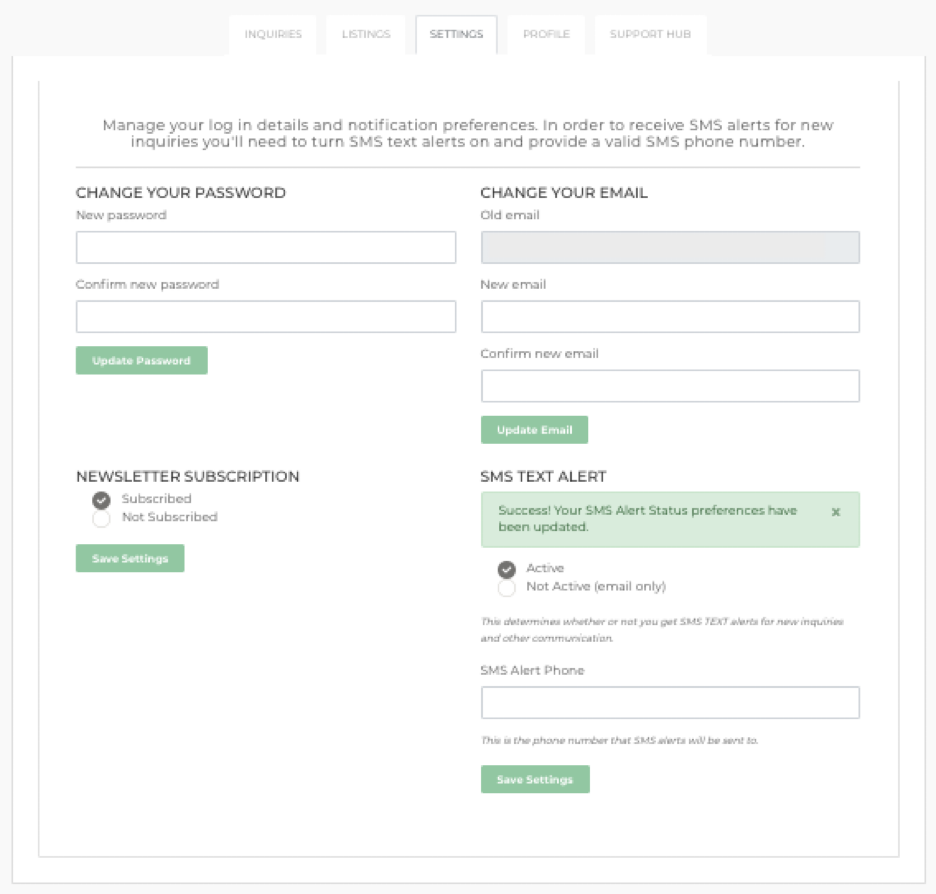Click the Update Password button
This screenshot has height=894, width=936.
[x=142, y=359]
